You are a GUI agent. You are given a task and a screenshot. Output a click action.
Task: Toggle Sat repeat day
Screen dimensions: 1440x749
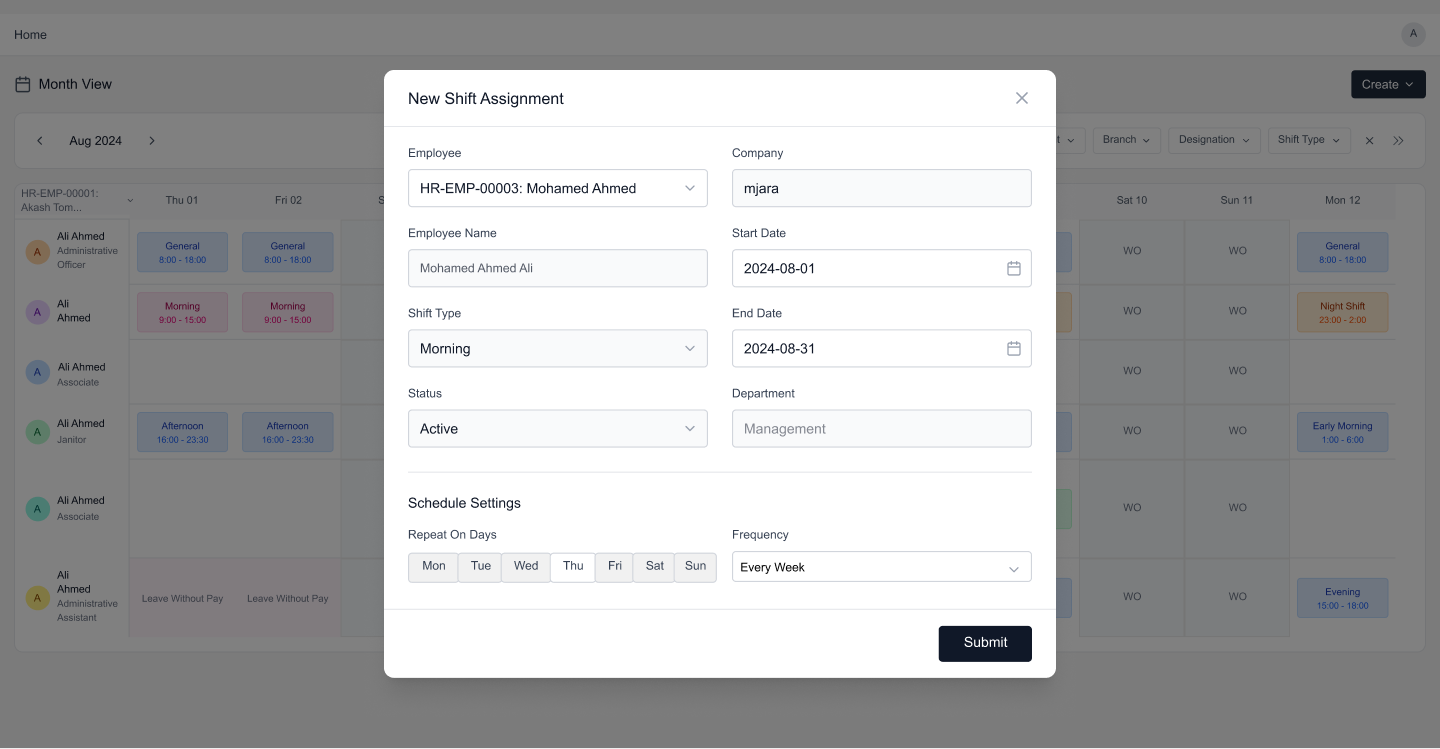(x=654, y=566)
